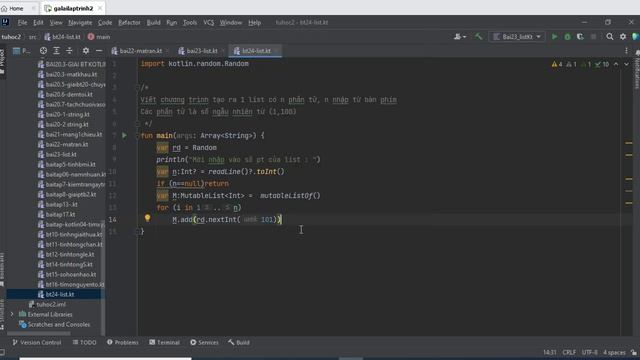
Task: Click the 4 spaces indent status entry
Action: point(614,352)
